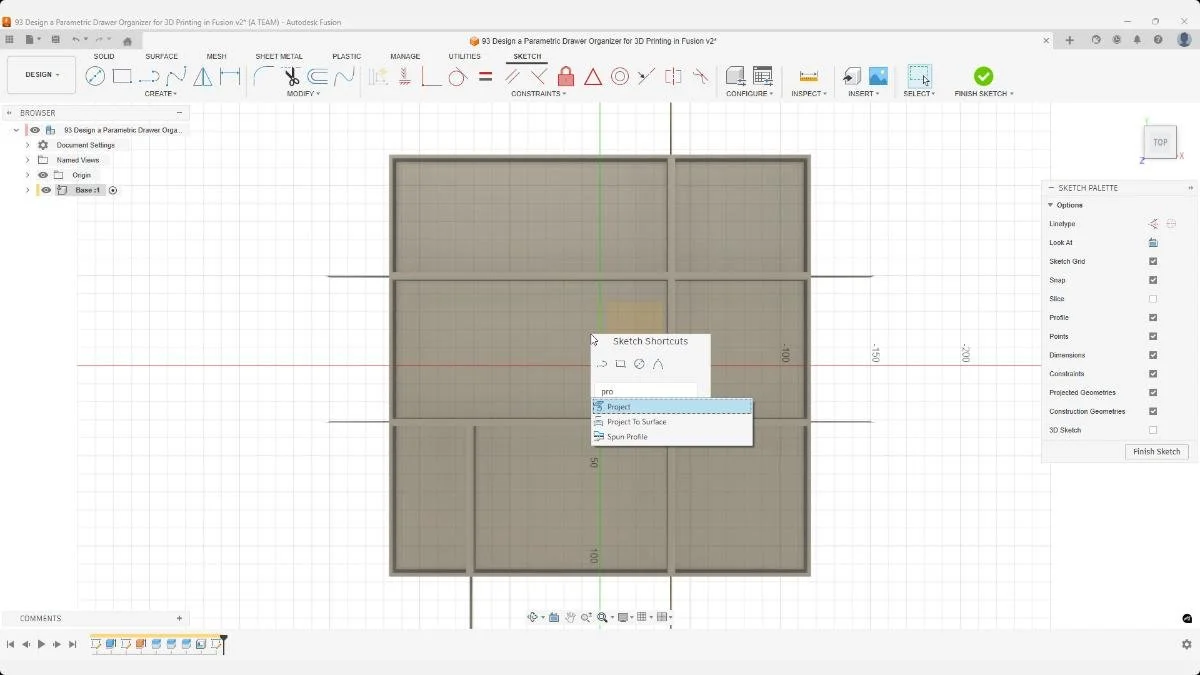This screenshot has width=1200, height=675.
Task: Click the Sketch Shortcuts search field
Action: click(x=647, y=390)
